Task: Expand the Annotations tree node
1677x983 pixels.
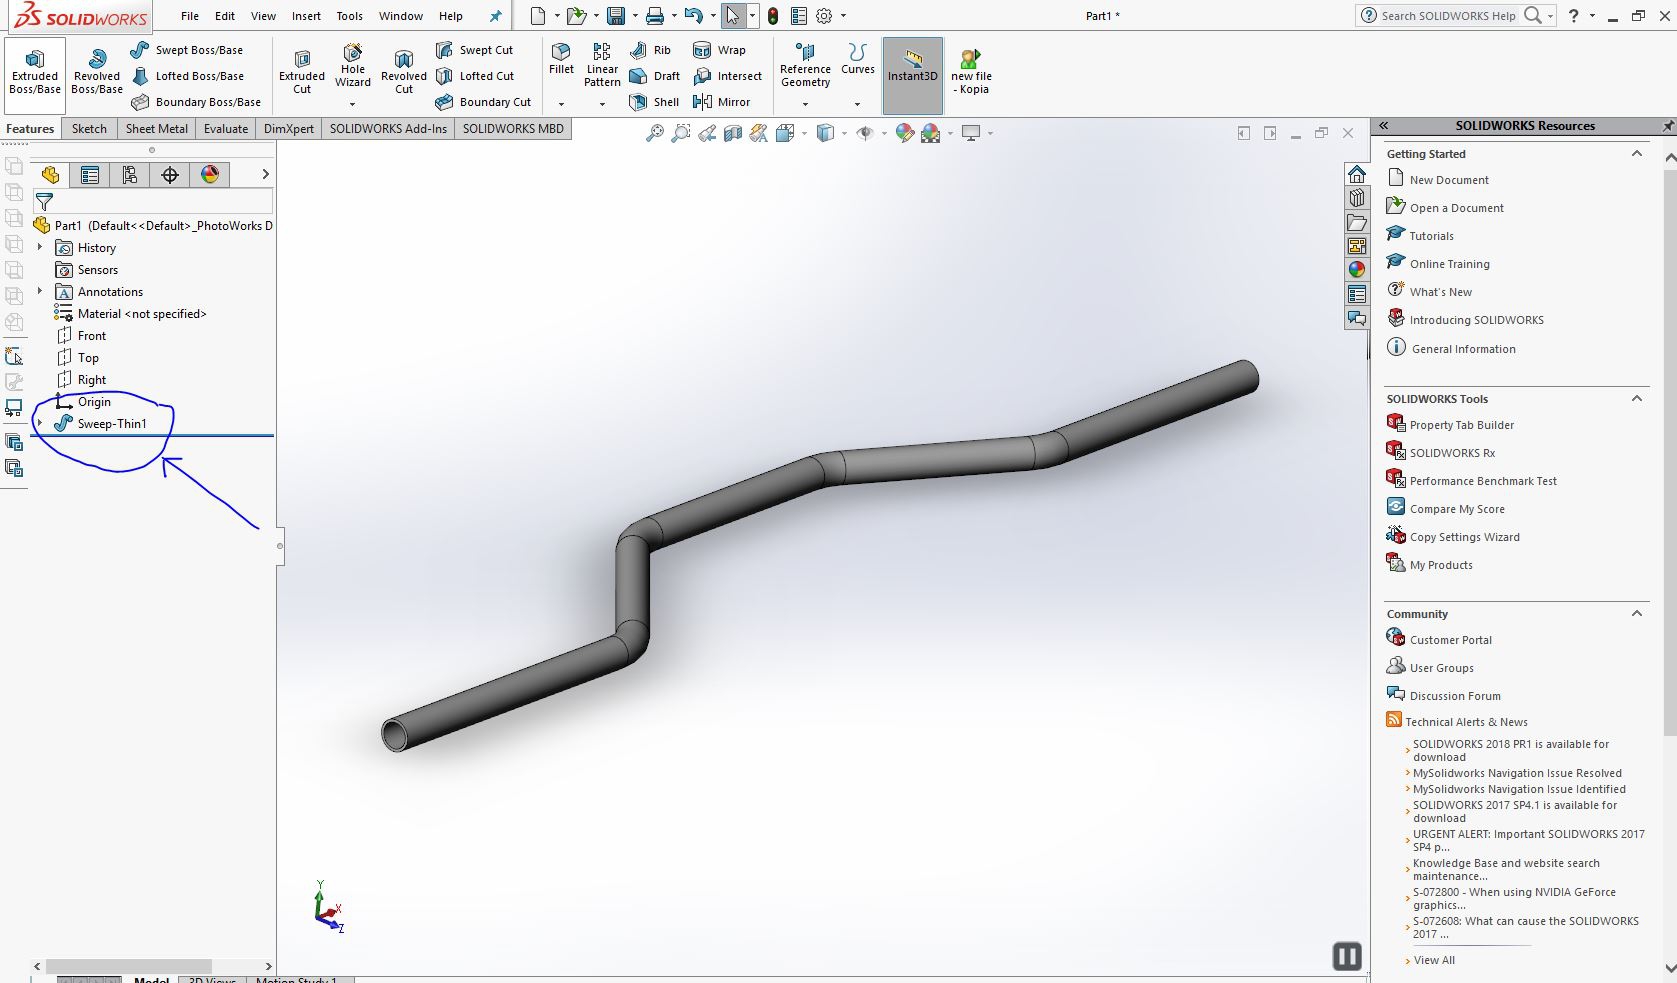Action: [x=40, y=291]
